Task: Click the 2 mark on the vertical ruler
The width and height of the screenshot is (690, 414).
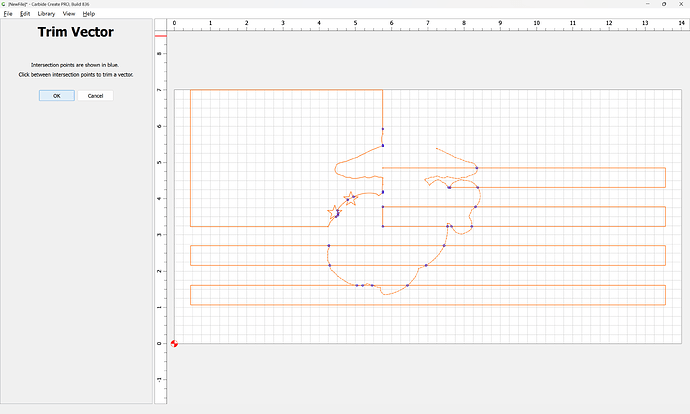Action: click(160, 271)
